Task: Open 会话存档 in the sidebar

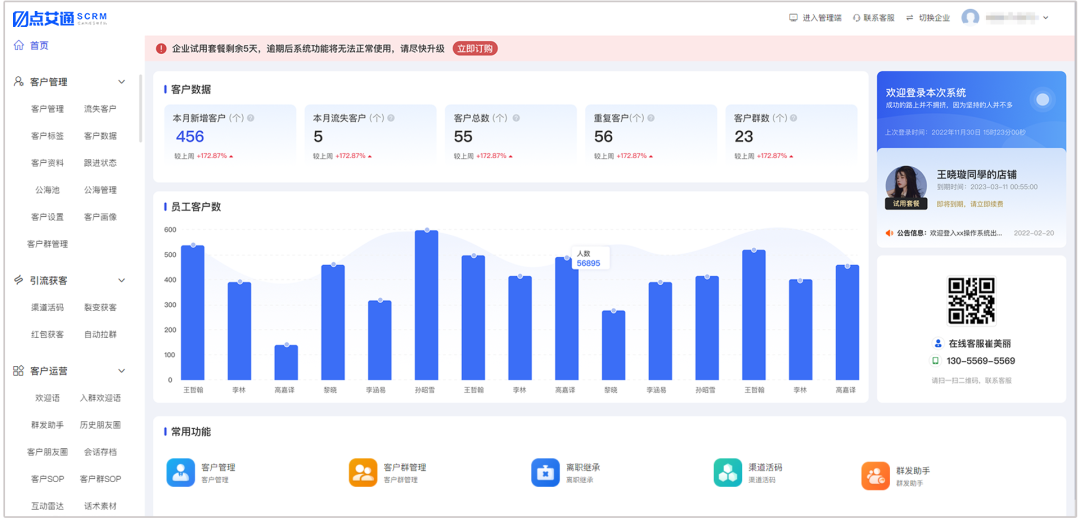Action: (x=101, y=452)
